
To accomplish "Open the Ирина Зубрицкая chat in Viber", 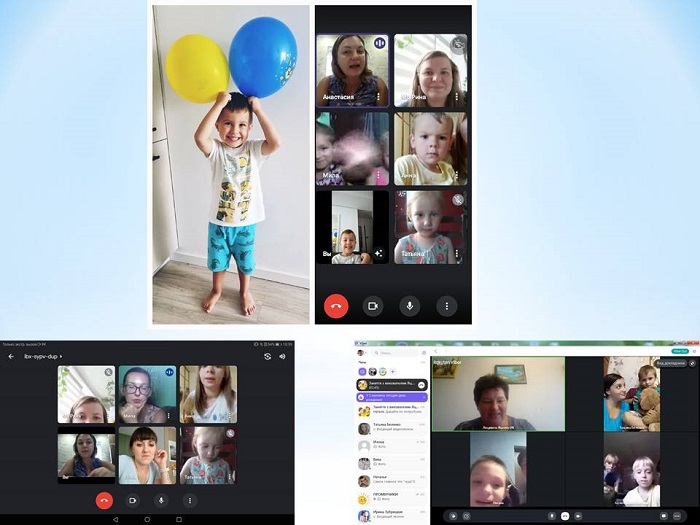I will coord(392,515).
